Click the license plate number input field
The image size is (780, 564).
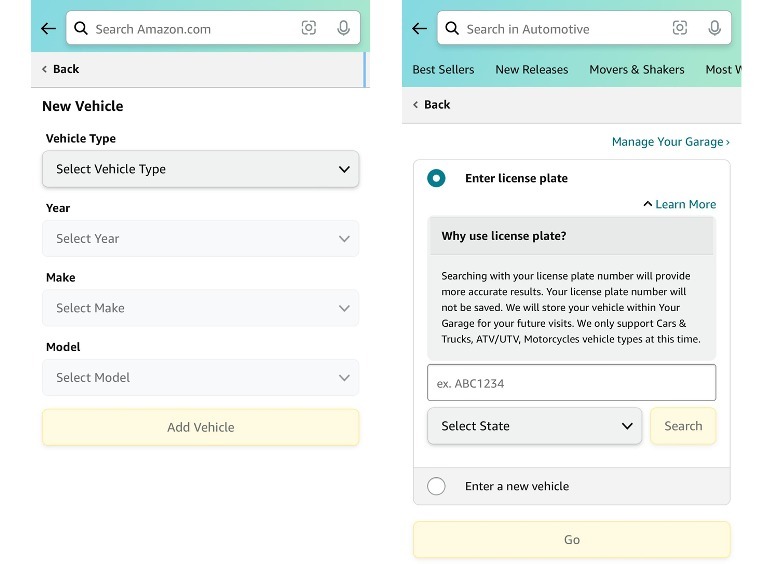(x=571, y=383)
